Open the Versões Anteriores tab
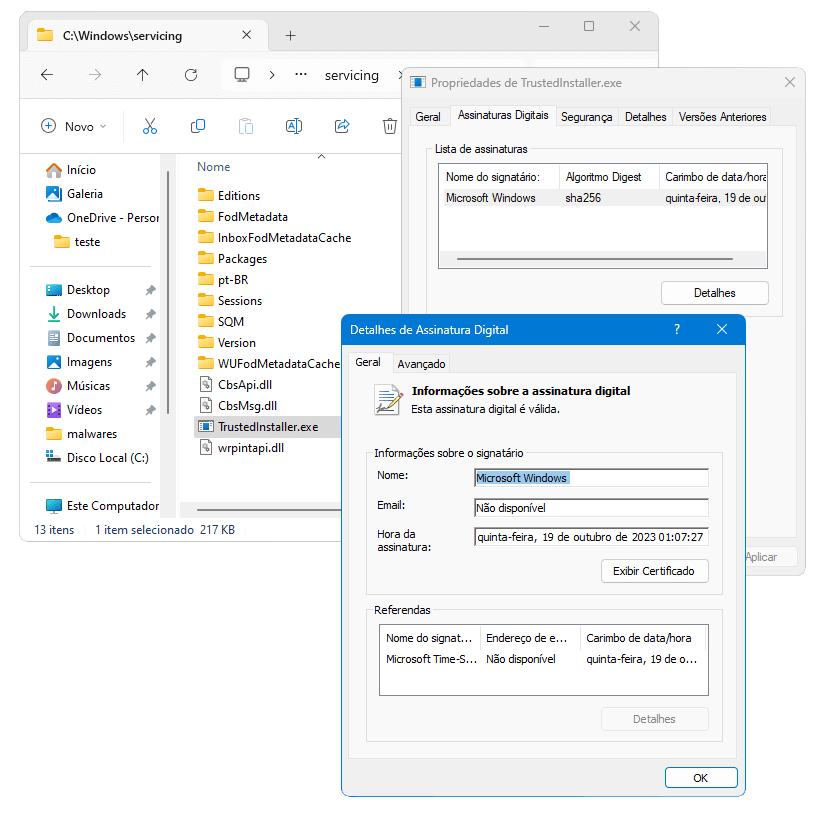The height and width of the screenshot is (816, 818). 723,117
